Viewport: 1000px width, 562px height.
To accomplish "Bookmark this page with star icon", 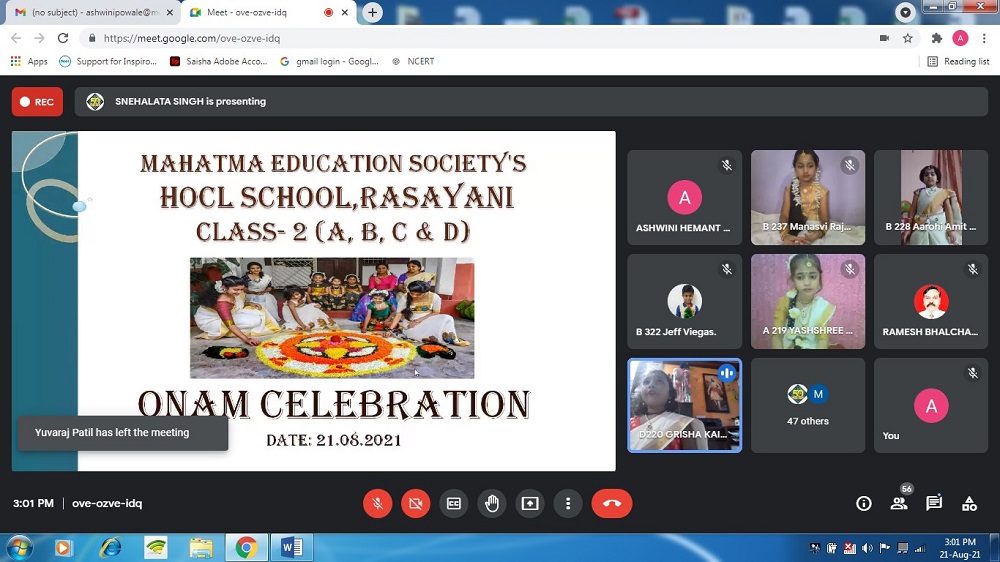I will (x=908, y=38).
